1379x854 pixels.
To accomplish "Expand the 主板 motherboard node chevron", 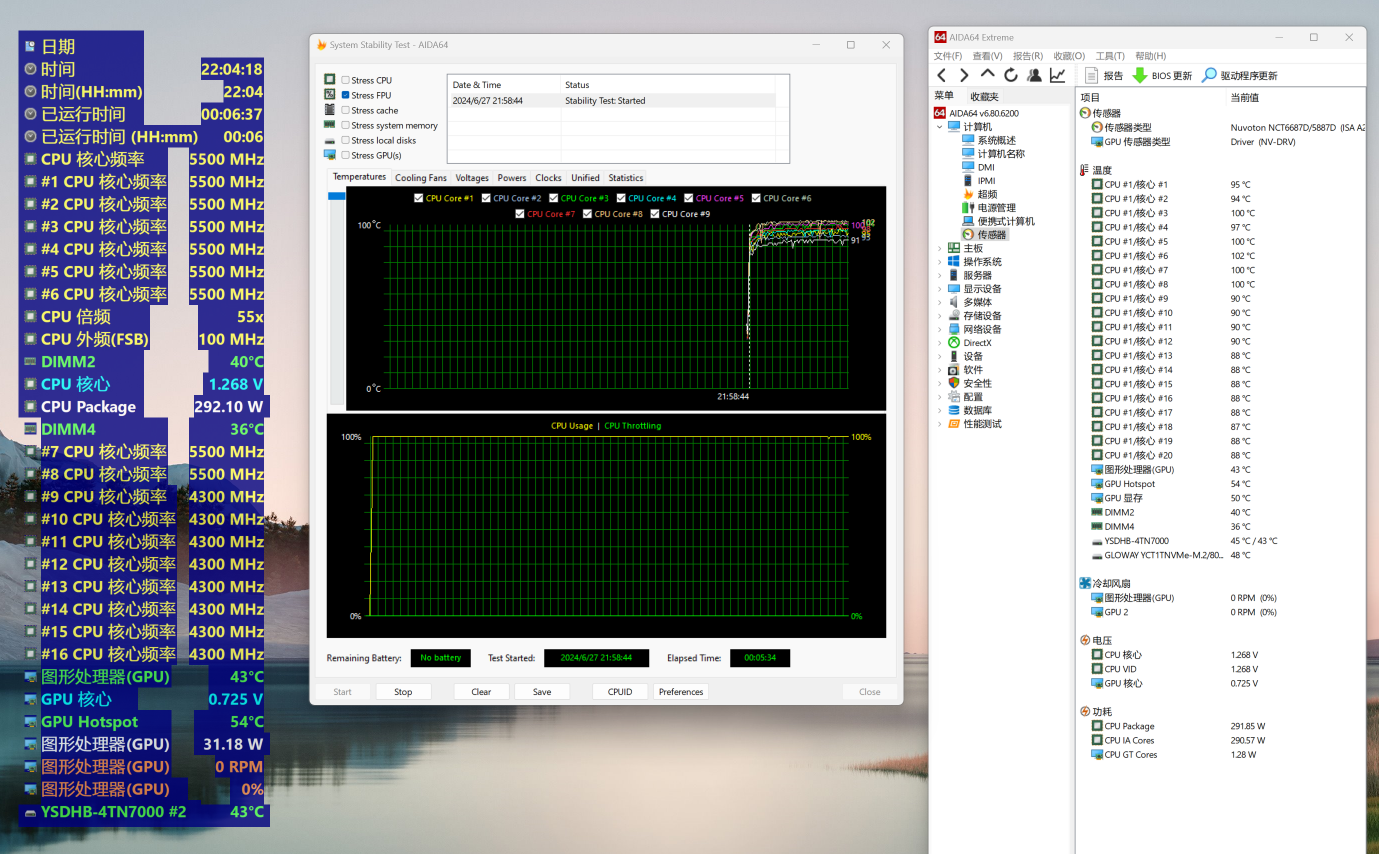I will [x=939, y=248].
